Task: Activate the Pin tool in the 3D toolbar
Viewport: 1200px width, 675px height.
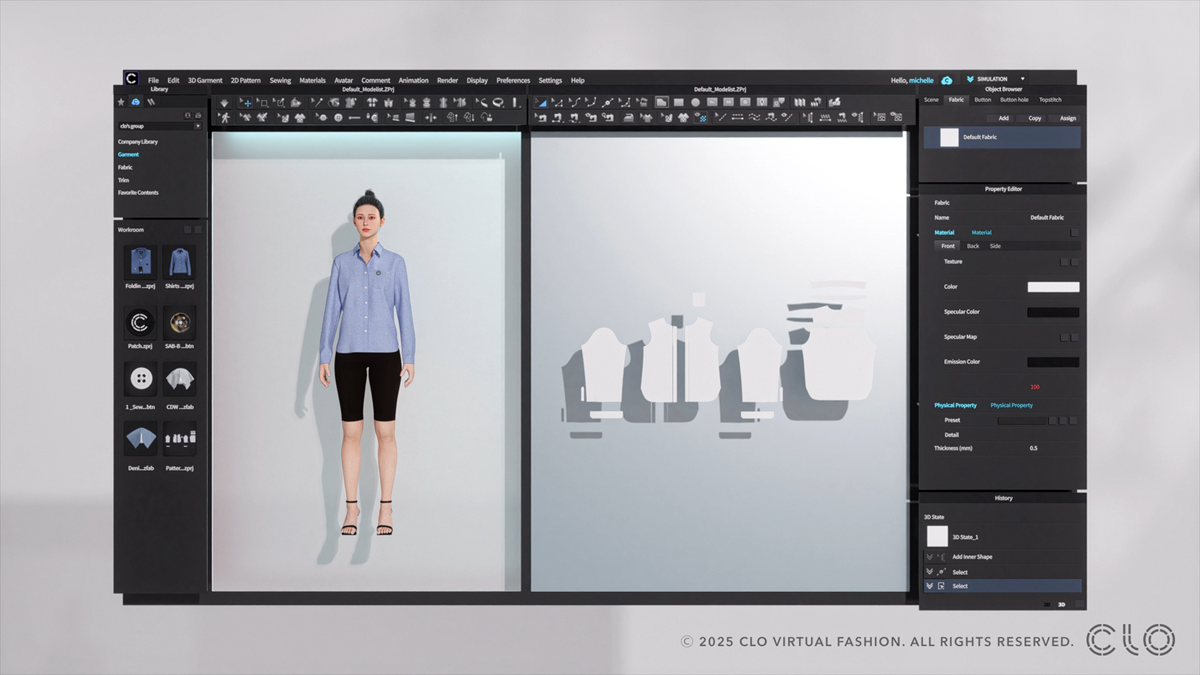Action: point(317,102)
